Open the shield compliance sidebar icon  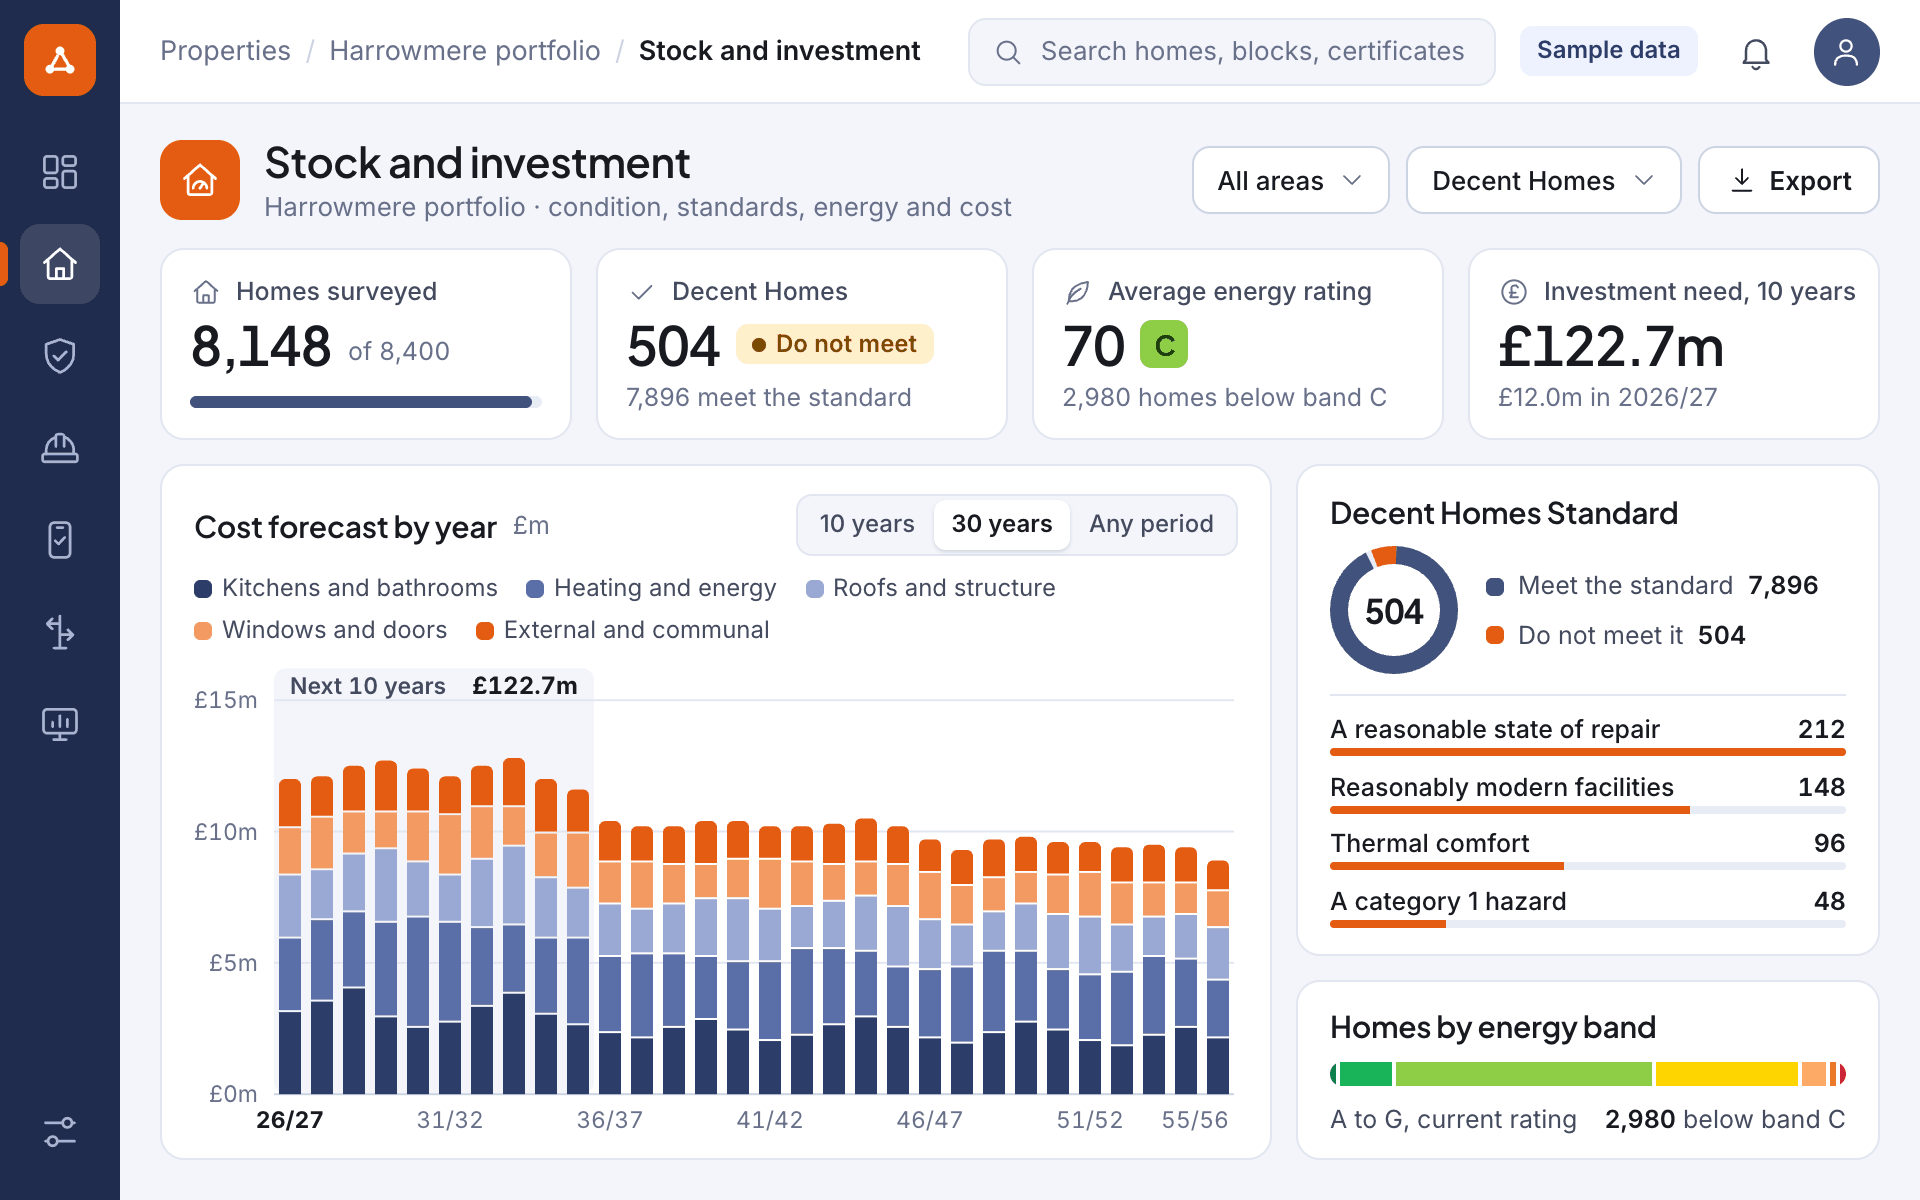[x=60, y=356]
